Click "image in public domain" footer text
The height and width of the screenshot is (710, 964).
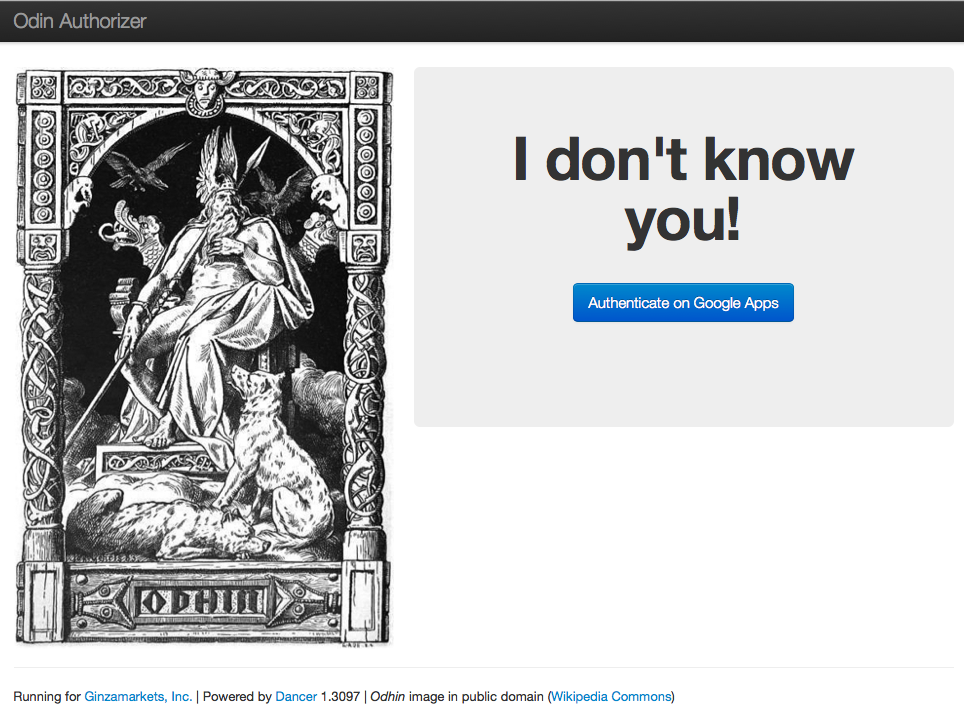click(476, 696)
